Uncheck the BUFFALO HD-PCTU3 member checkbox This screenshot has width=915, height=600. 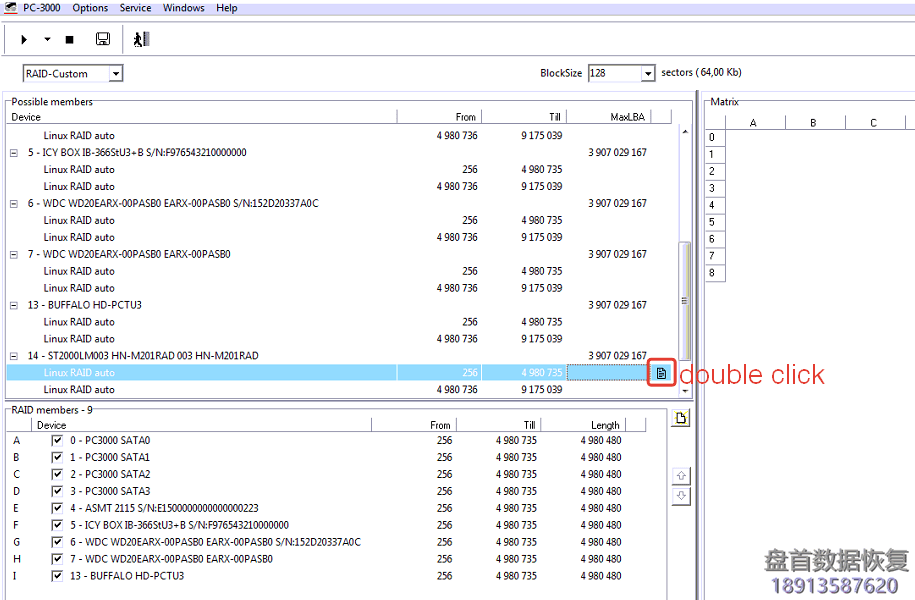tap(57, 577)
